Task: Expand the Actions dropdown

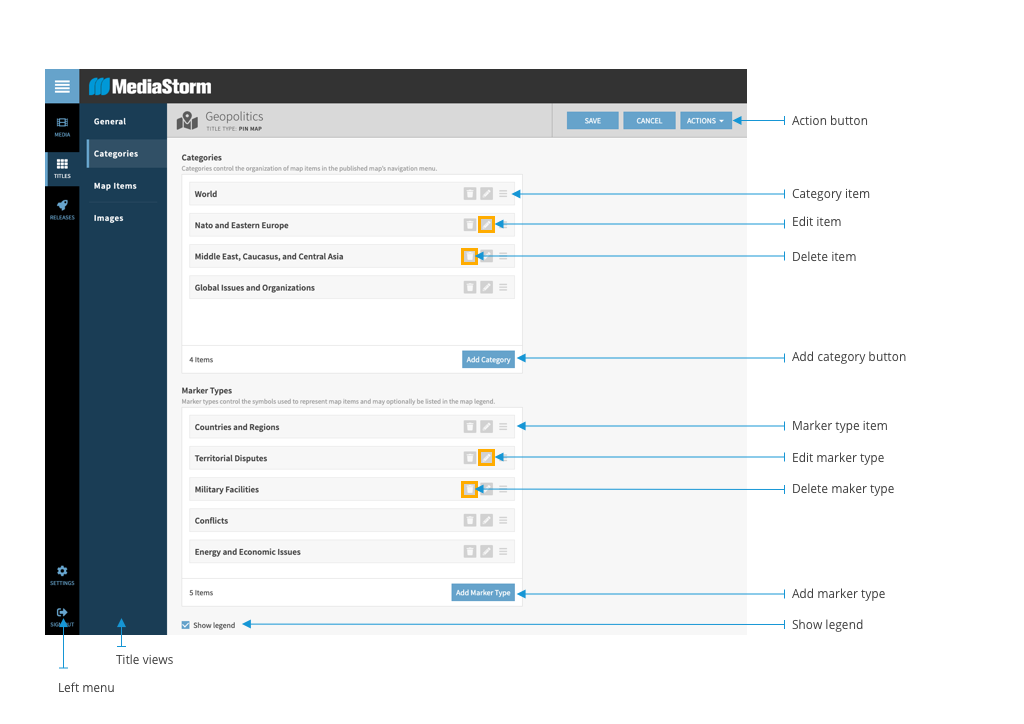Action: [x=705, y=121]
